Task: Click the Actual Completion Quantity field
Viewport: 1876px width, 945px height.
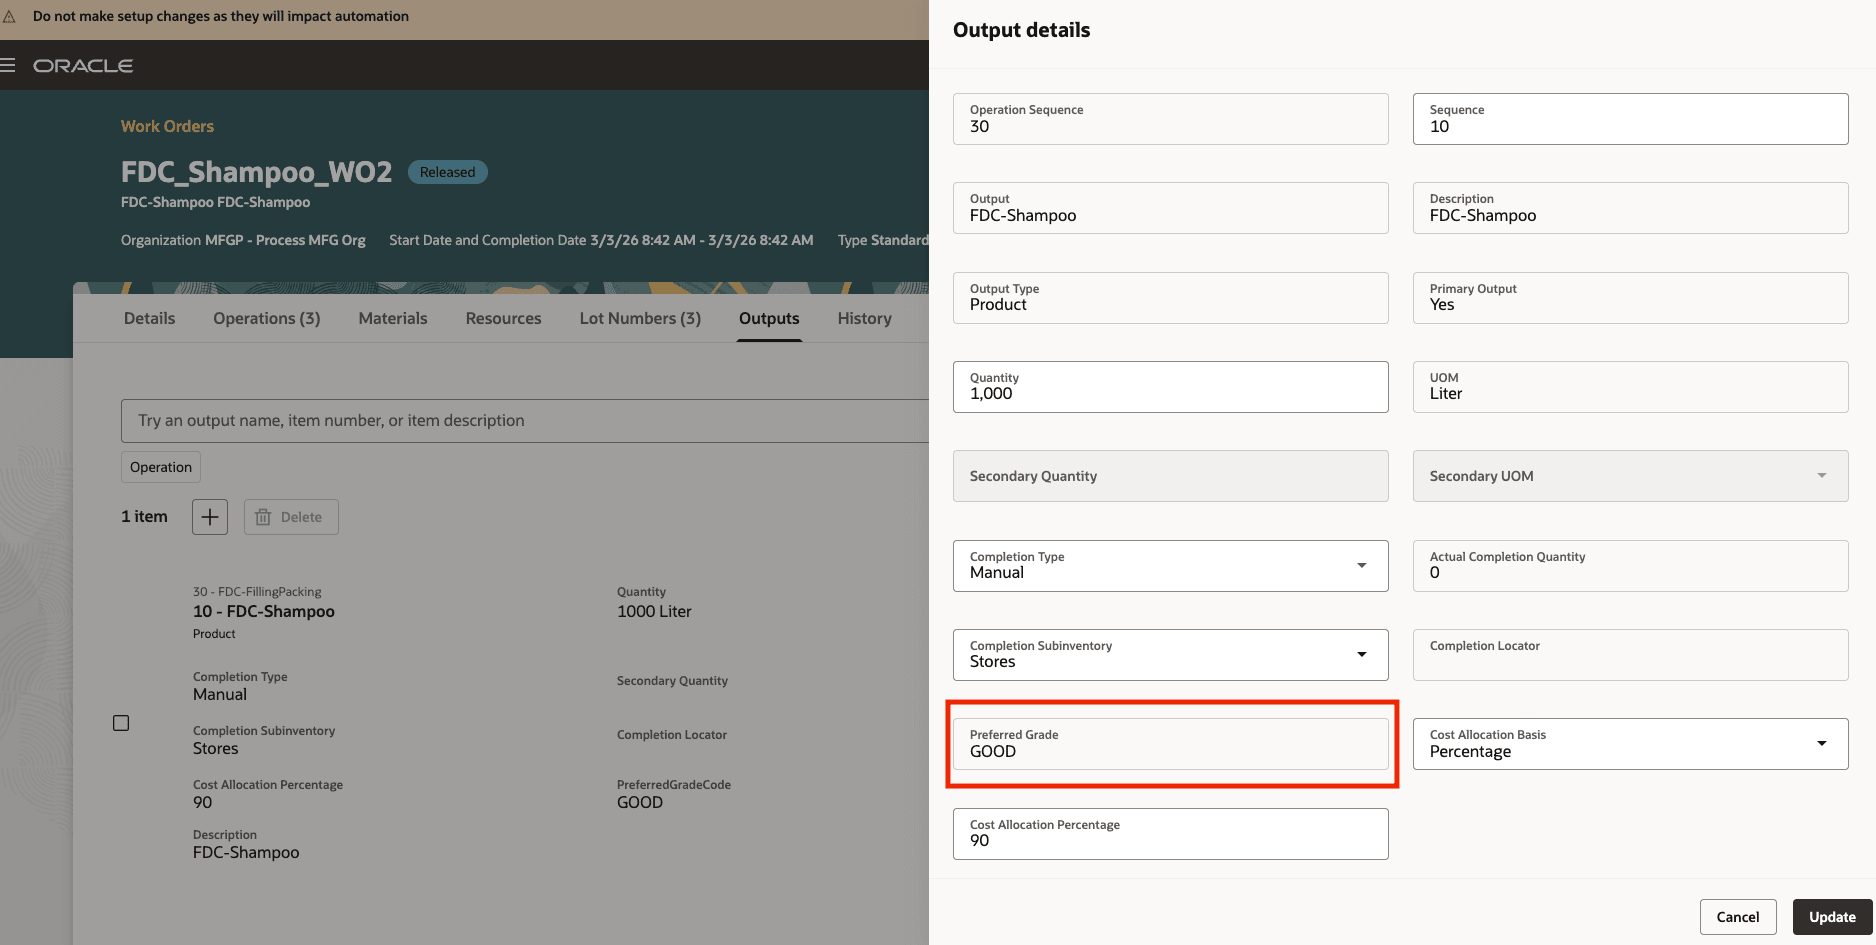Action: 1630,566
